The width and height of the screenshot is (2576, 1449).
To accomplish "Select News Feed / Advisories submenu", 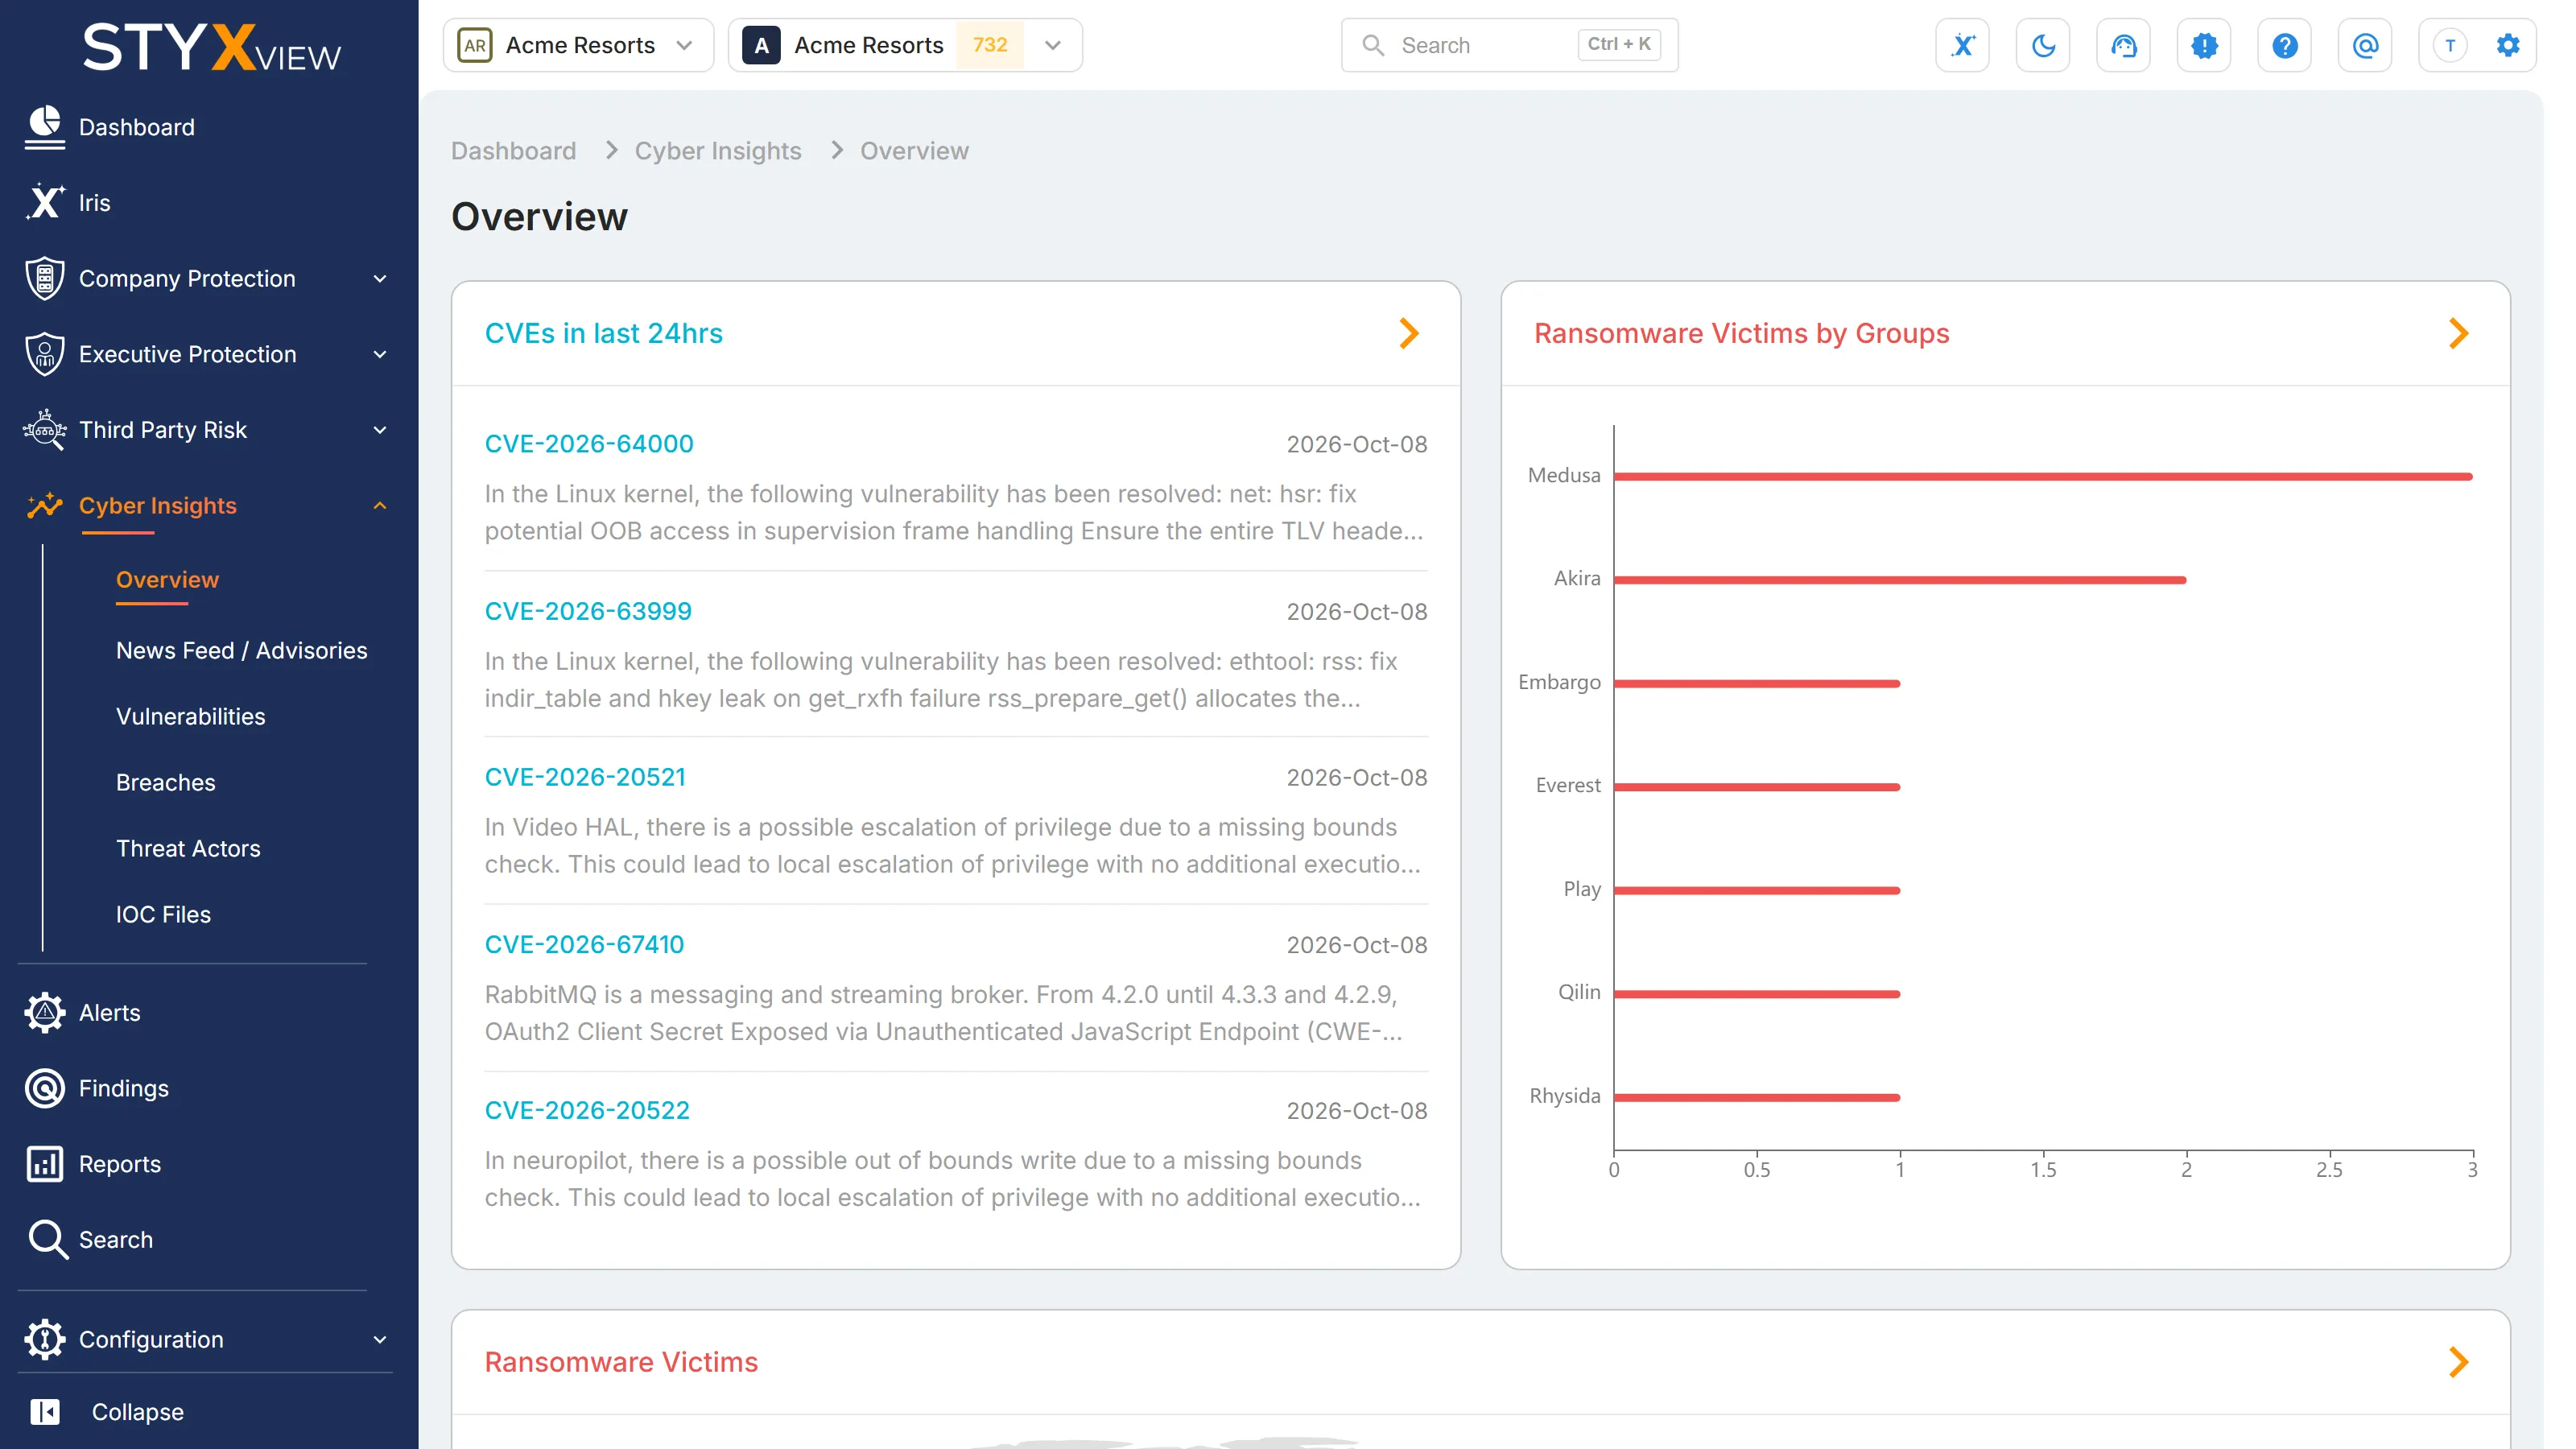I will point(241,650).
